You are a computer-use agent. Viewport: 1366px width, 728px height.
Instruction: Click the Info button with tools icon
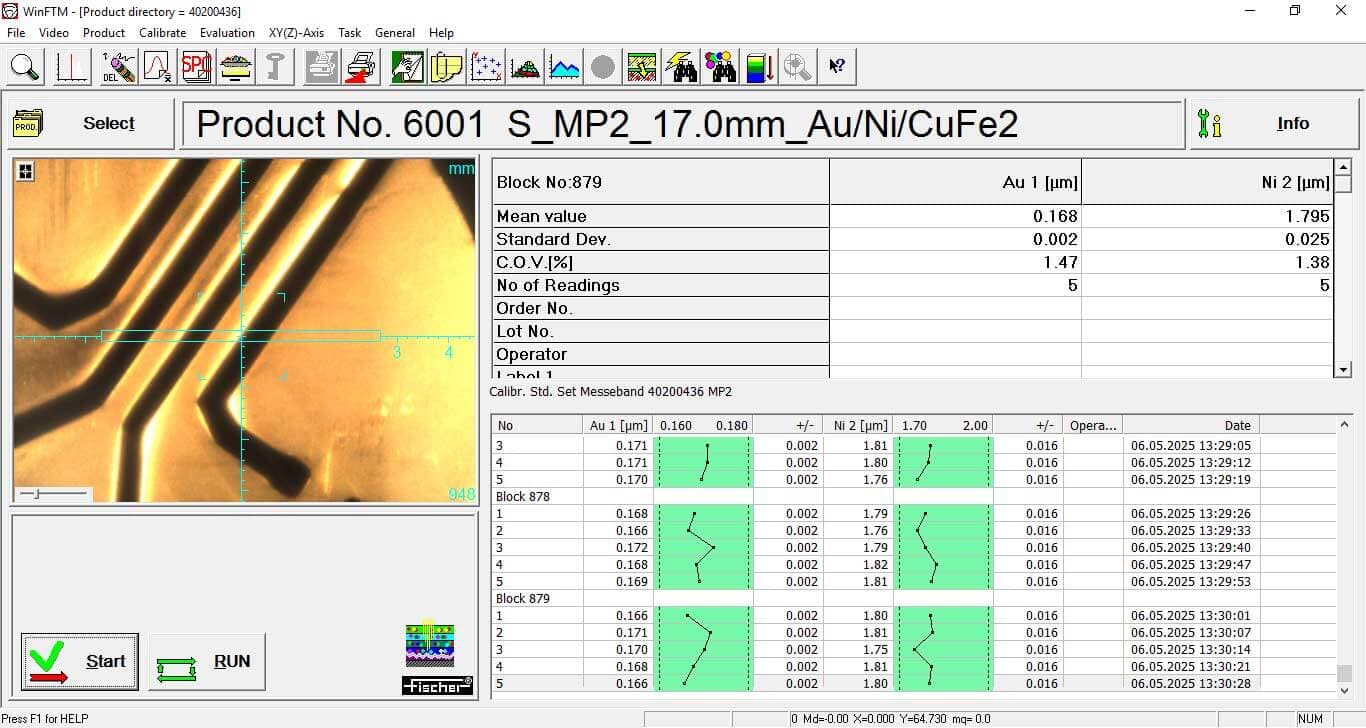tap(1273, 123)
